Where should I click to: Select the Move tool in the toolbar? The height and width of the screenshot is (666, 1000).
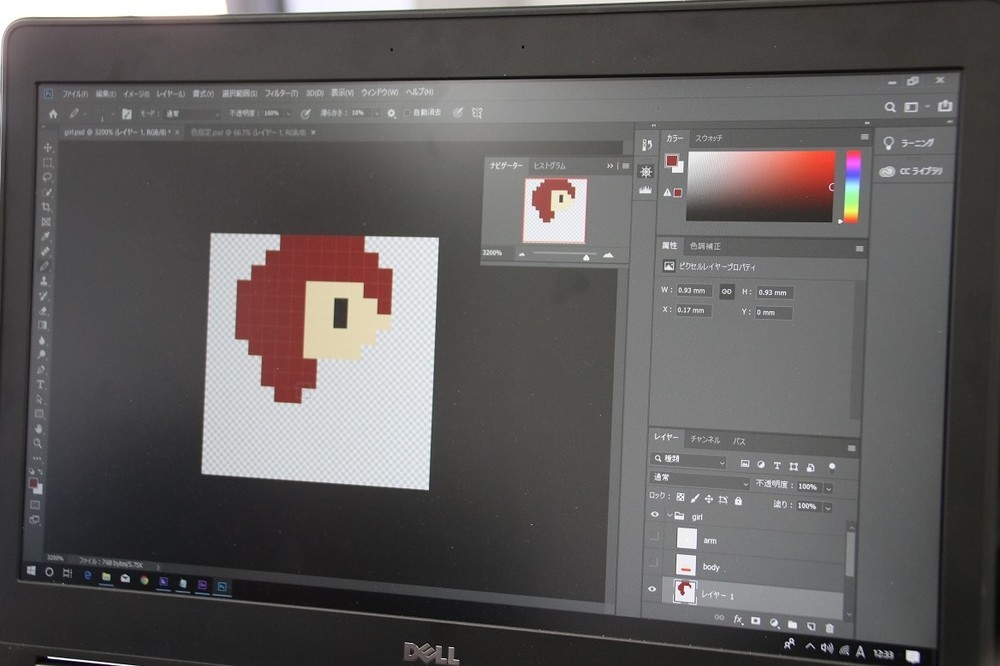click(x=48, y=147)
